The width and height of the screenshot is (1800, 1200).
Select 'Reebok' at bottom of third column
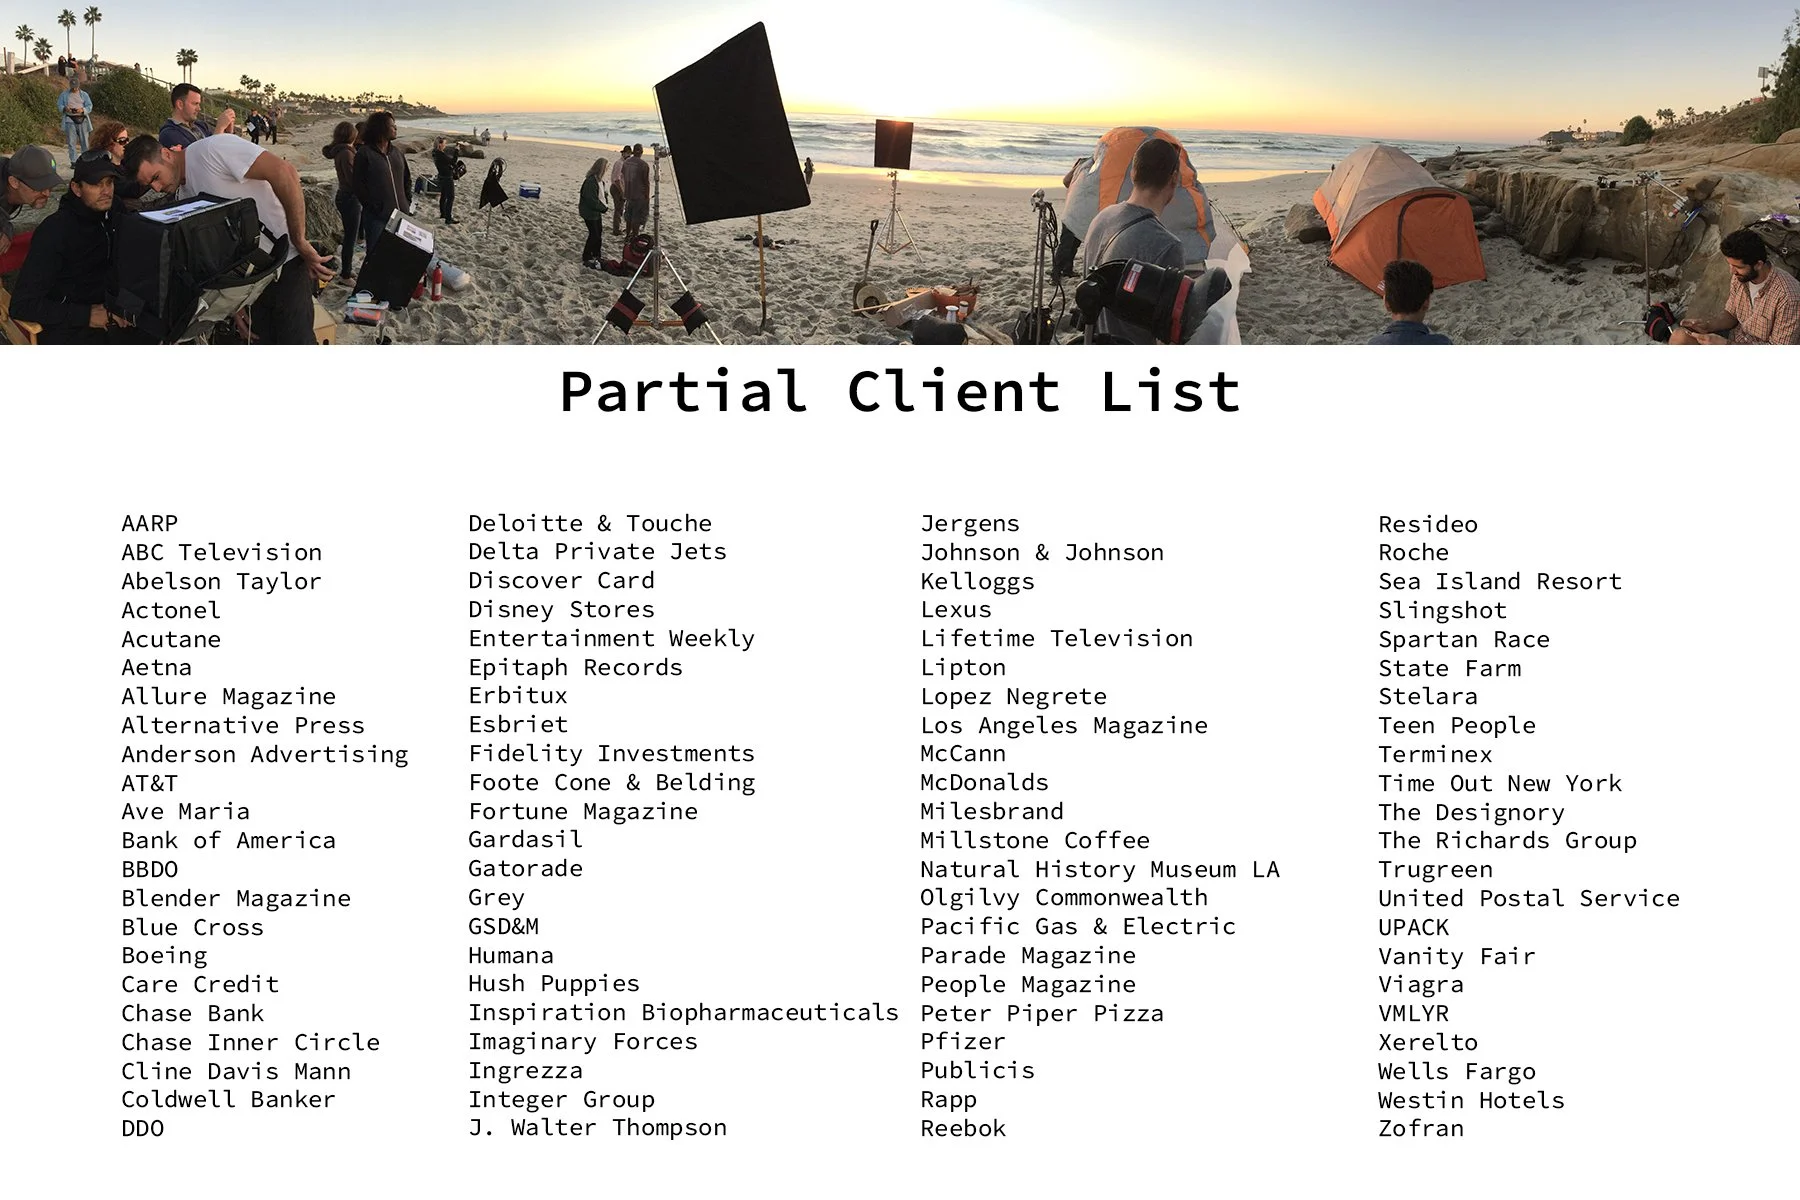(x=963, y=1128)
